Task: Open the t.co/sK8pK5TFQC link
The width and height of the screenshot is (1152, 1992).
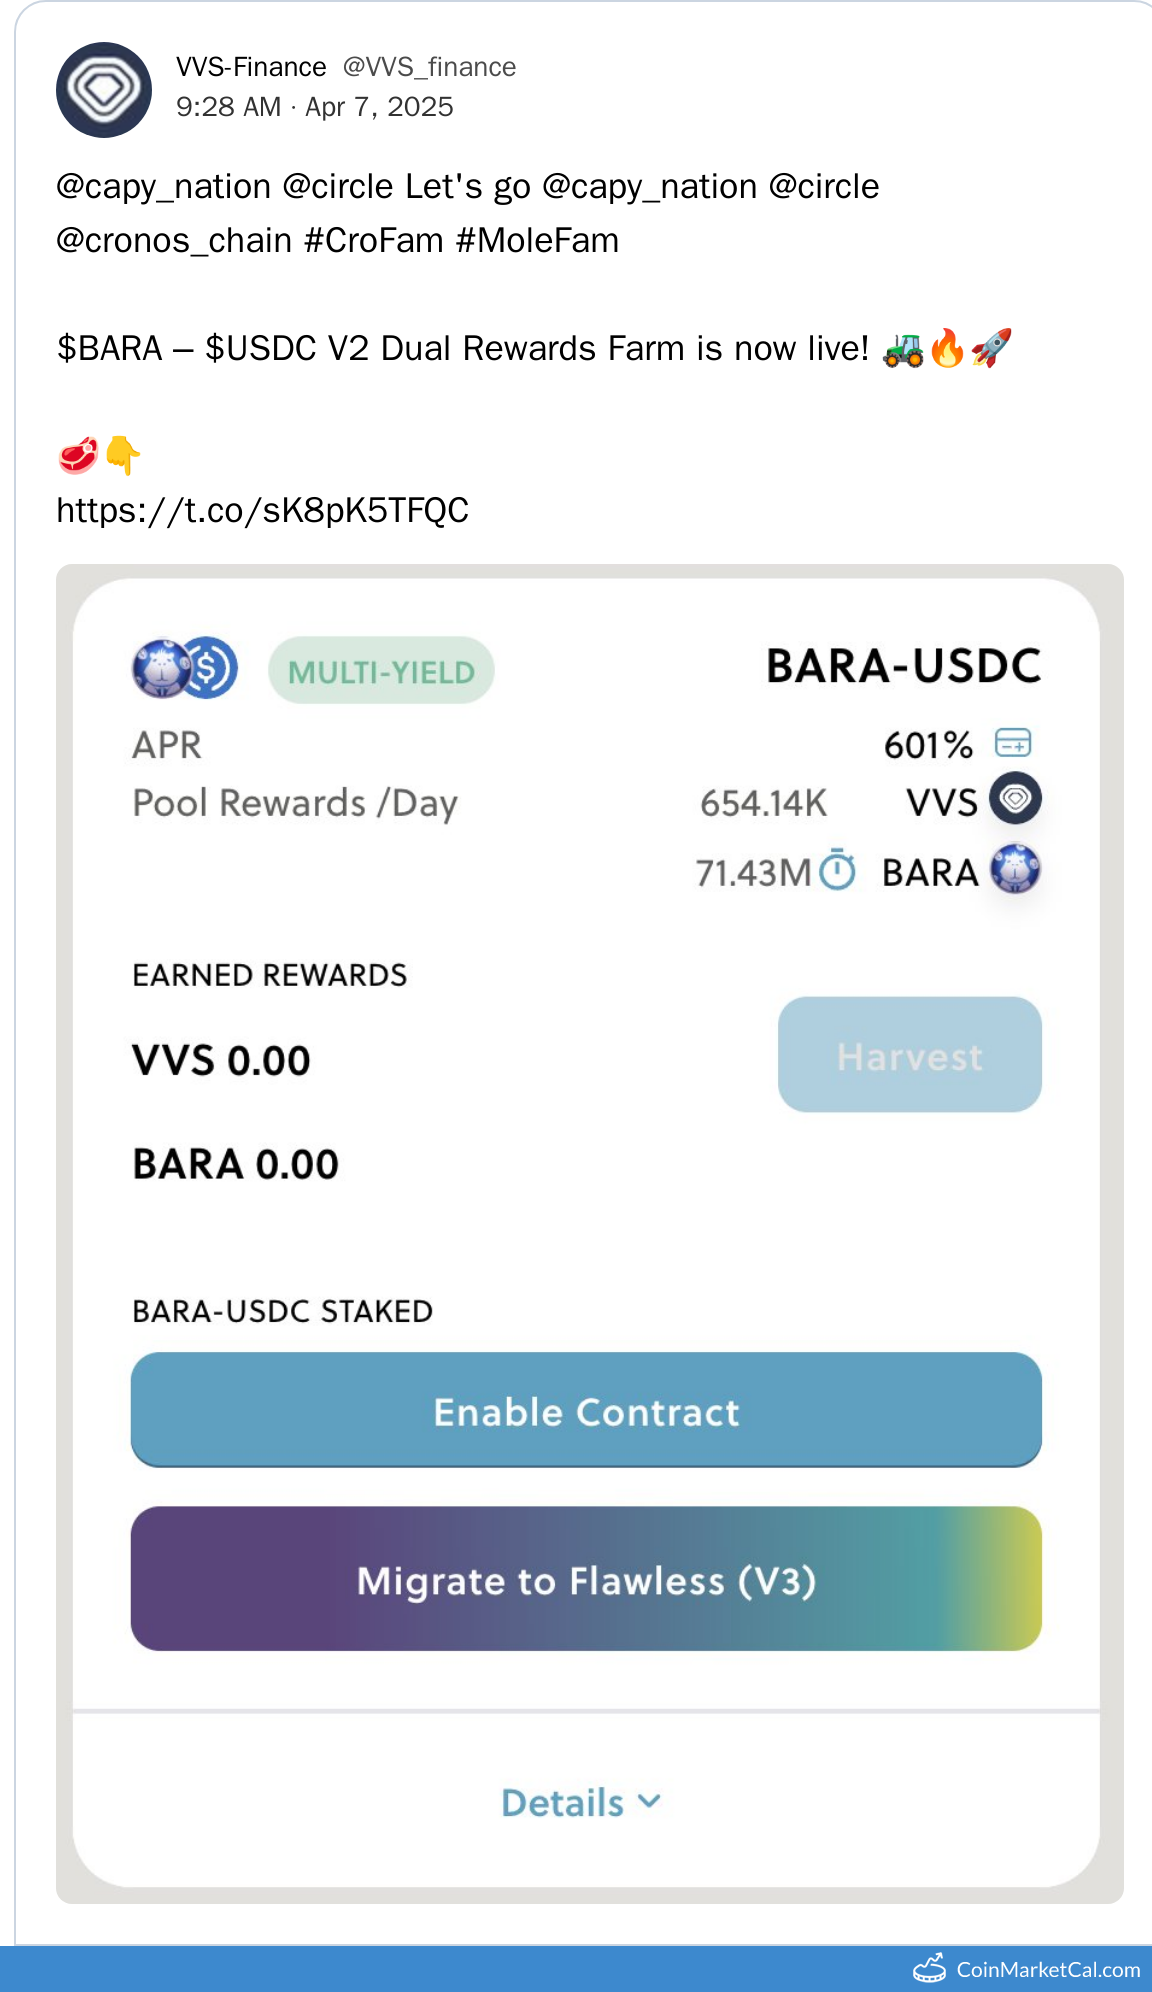Action: [x=262, y=511]
